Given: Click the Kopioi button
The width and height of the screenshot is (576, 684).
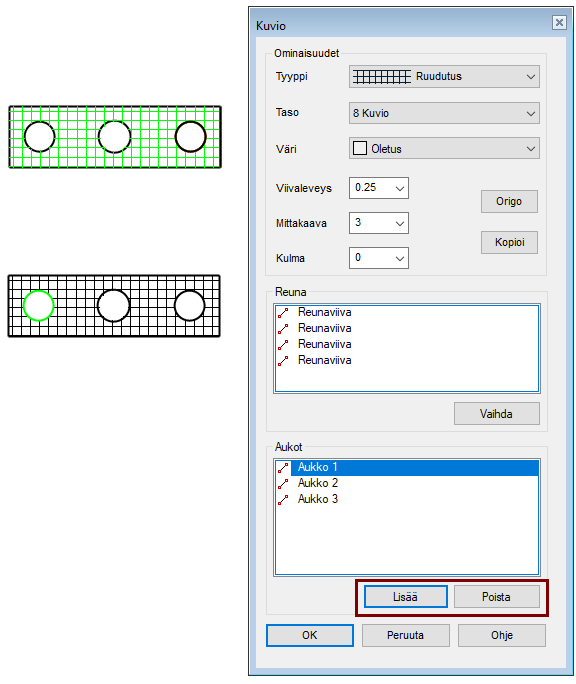Looking at the screenshot, I should coord(509,242).
